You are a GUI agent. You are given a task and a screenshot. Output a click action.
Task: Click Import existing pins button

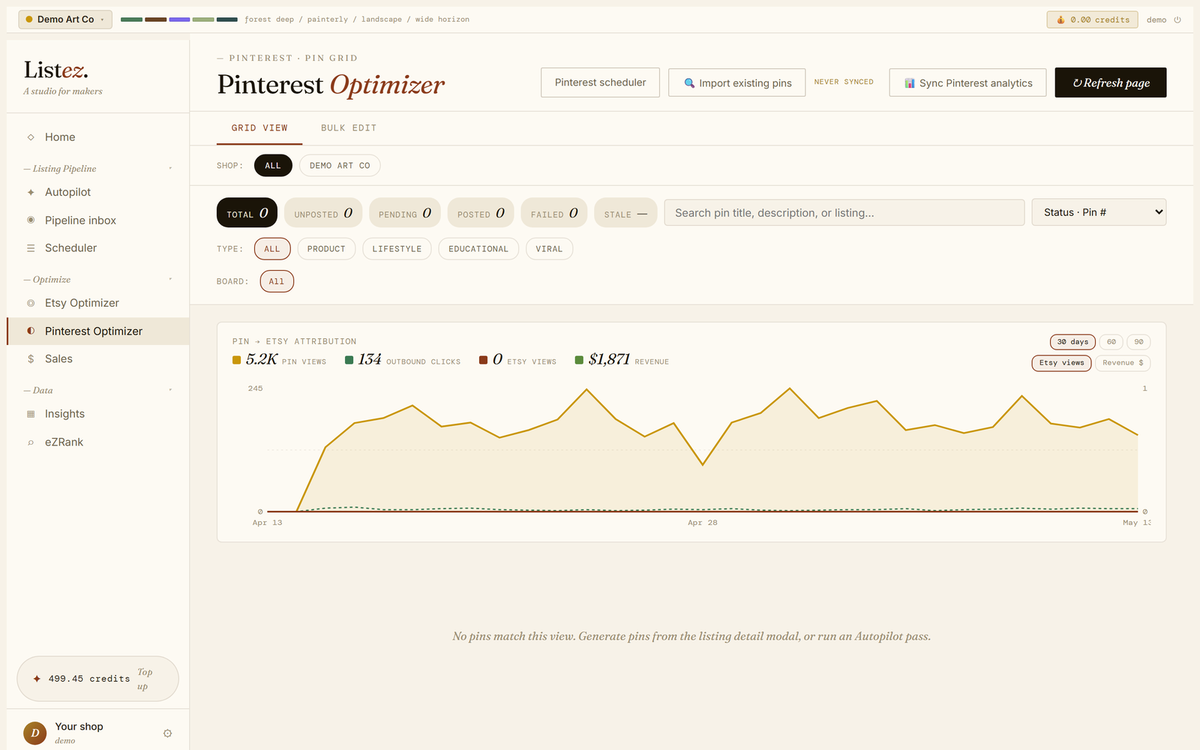coord(738,83)
